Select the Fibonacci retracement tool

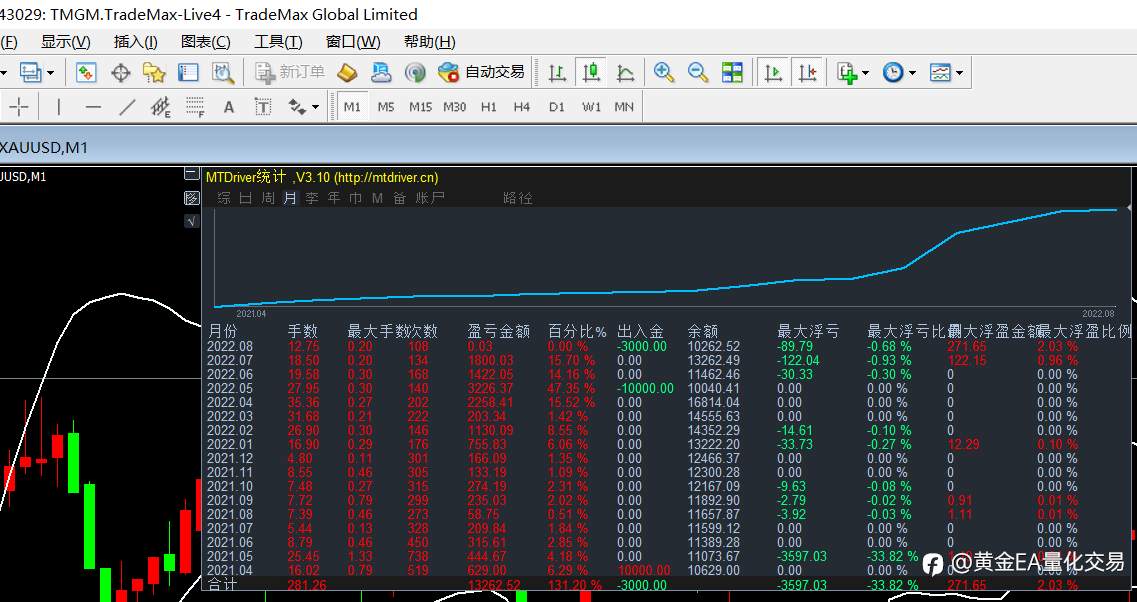[x=194, y=107]
